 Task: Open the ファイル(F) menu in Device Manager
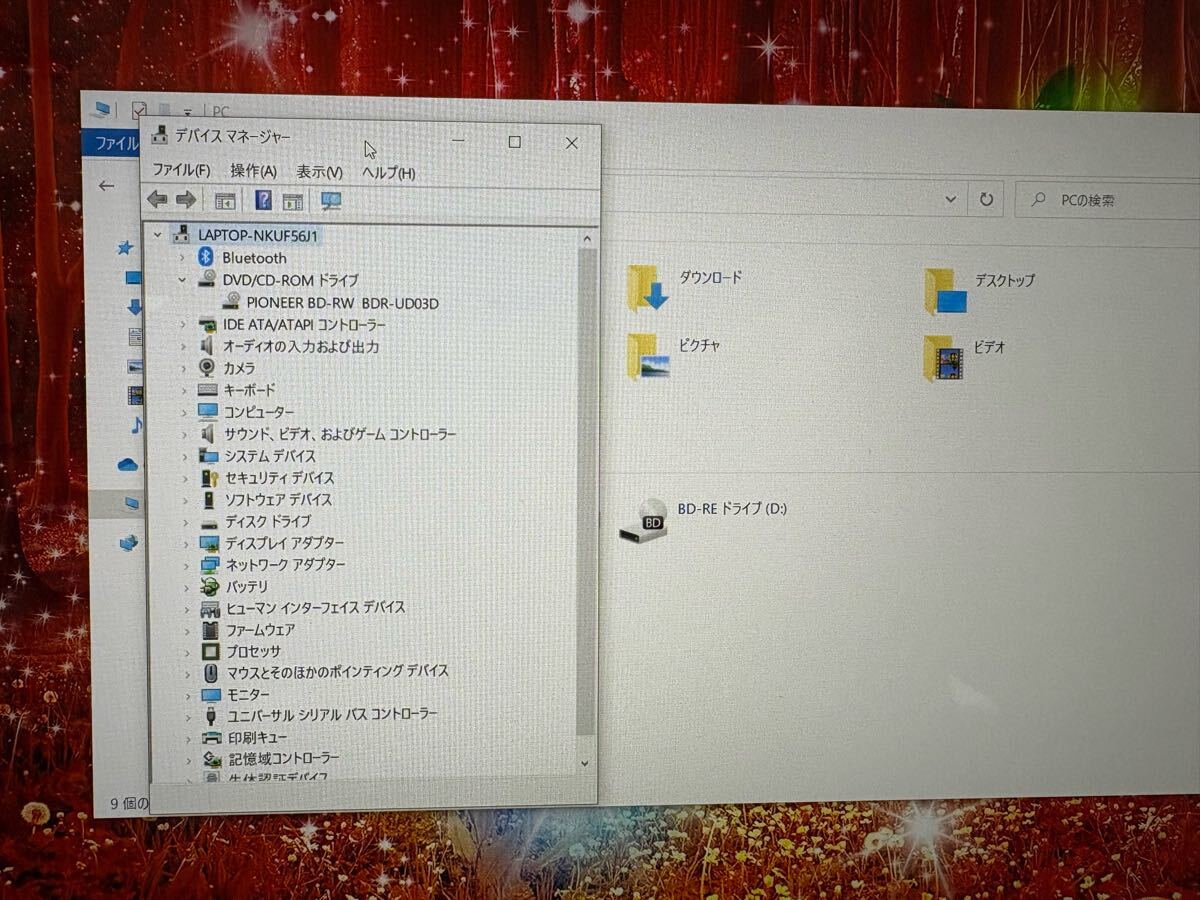coord(181,171)
